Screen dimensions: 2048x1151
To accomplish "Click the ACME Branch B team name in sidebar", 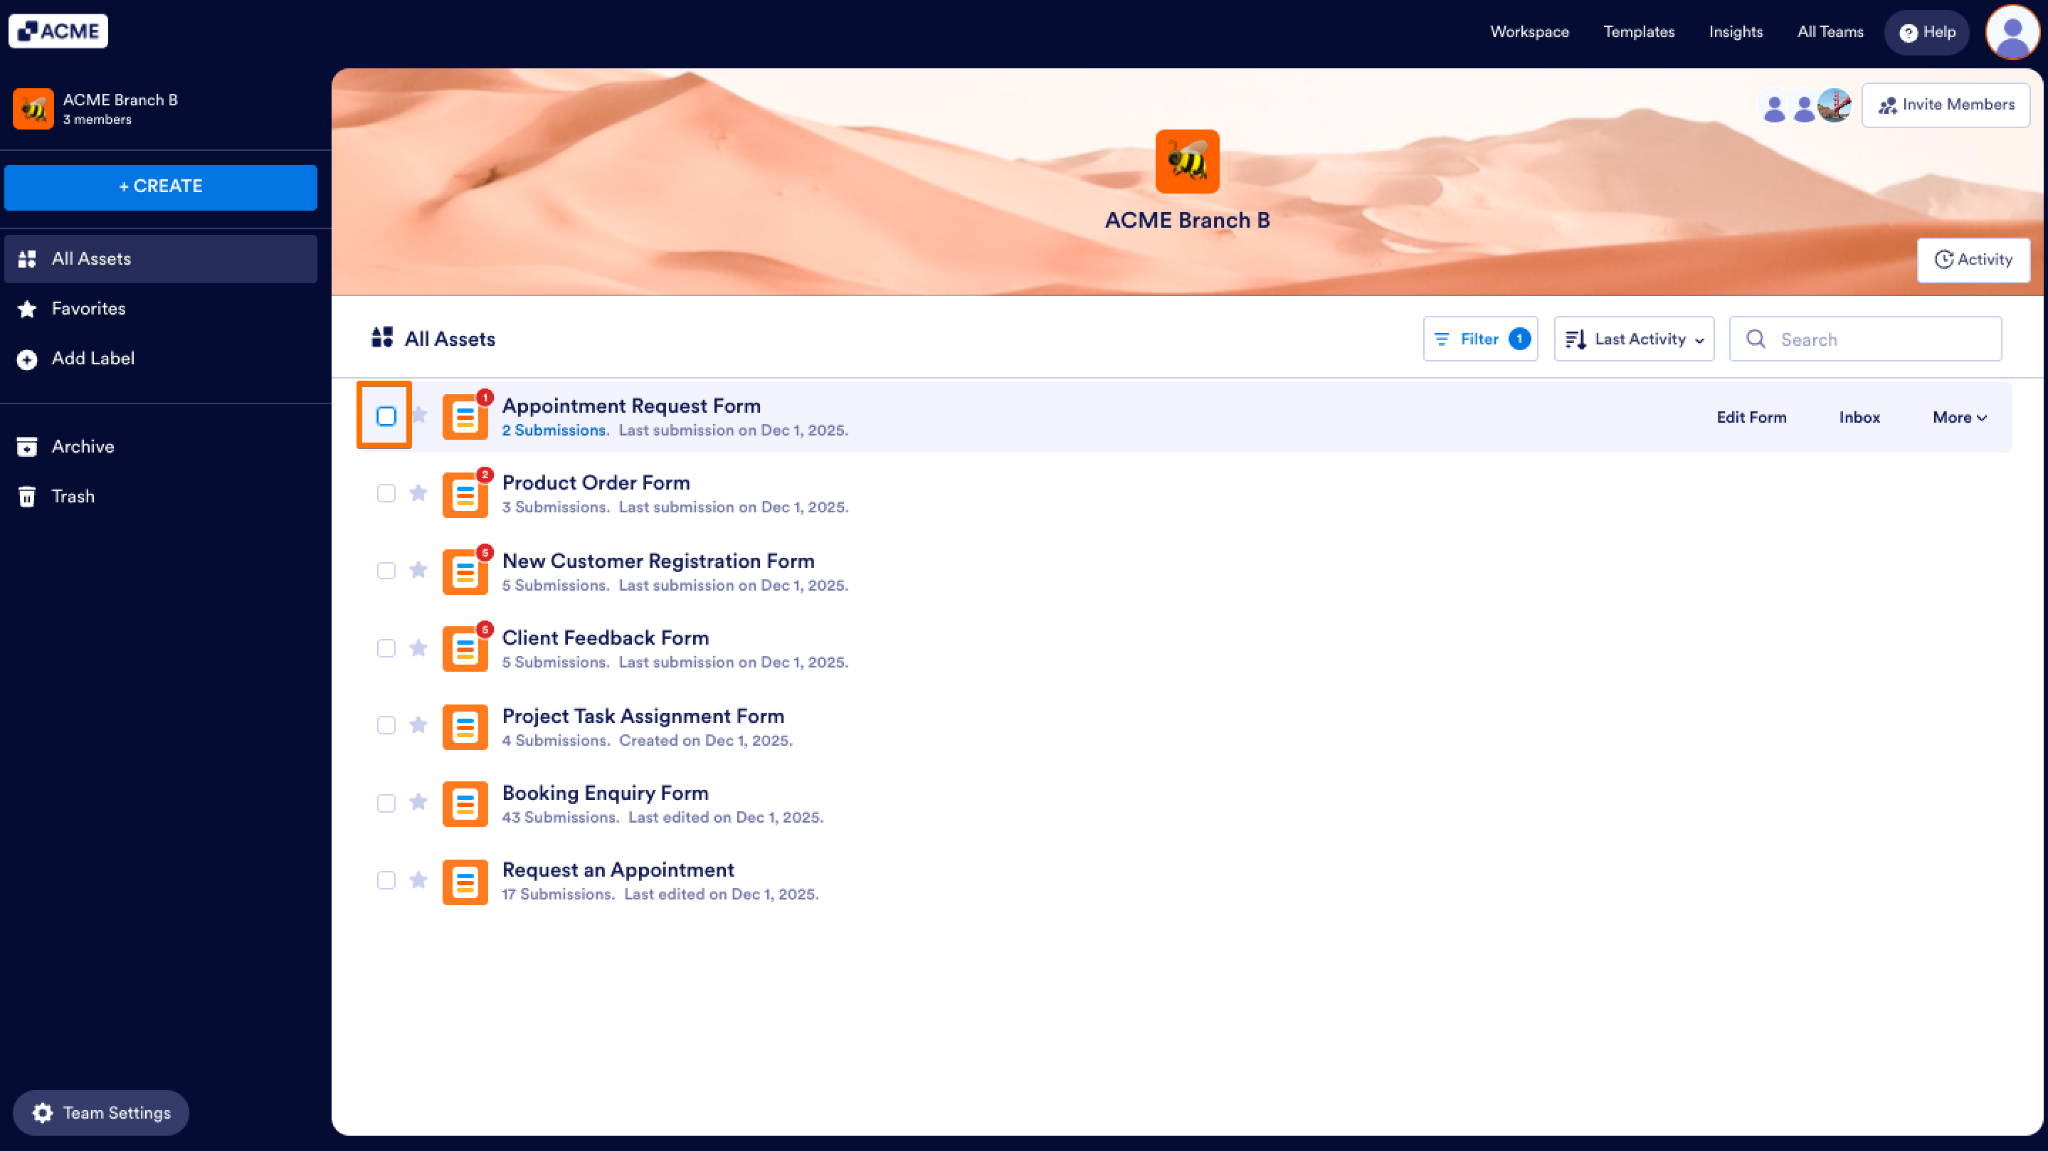I will point(120,100).
